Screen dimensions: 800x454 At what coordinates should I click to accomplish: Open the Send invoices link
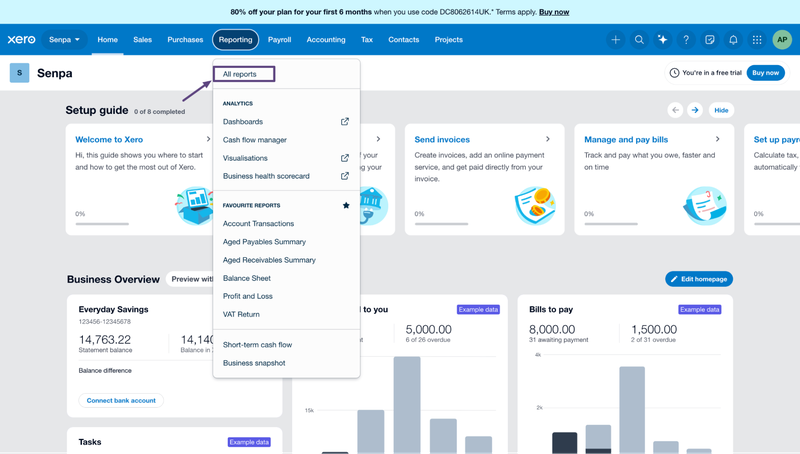click(x=442, y=139)
